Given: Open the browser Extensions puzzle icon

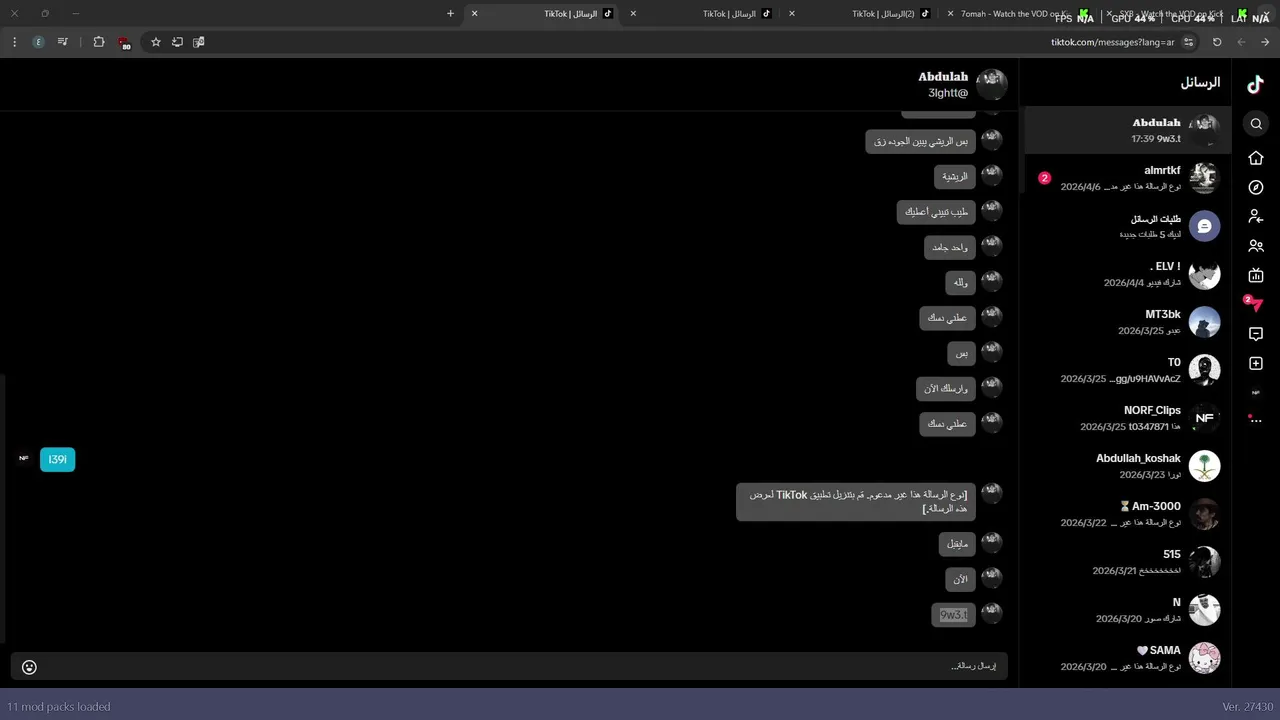Looking at the screenshot, I should 98,42.
